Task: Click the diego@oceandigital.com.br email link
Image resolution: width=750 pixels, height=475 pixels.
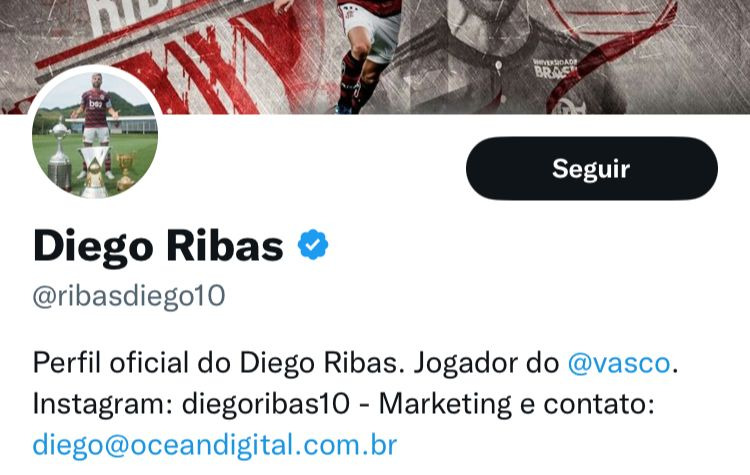Action: coord(215,445)
